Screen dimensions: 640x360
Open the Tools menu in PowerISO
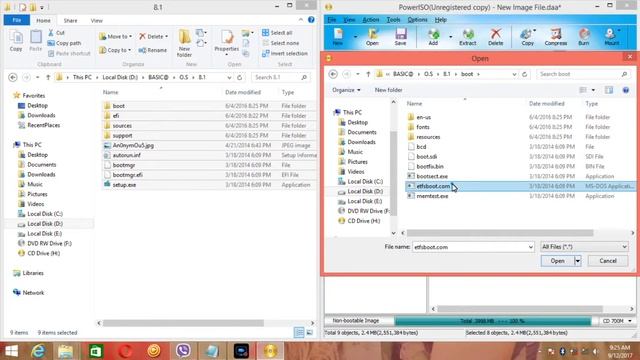tap(393, 20)
